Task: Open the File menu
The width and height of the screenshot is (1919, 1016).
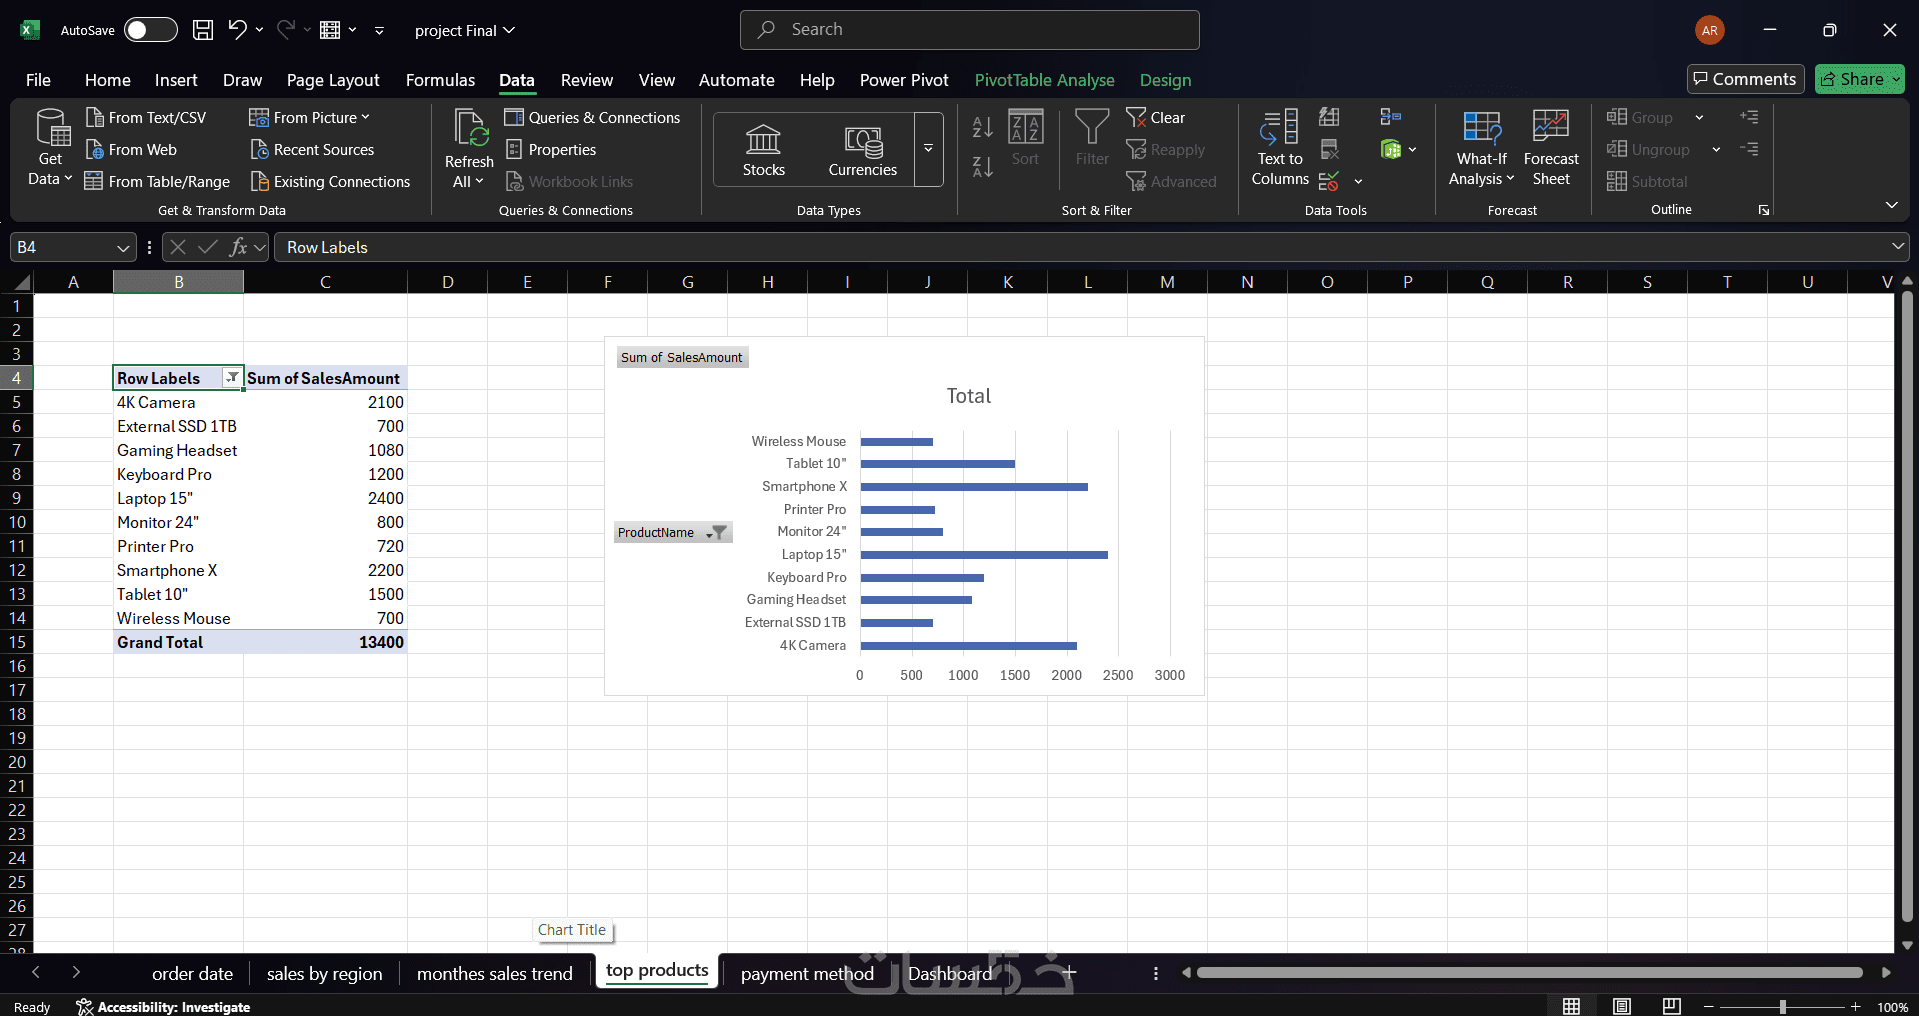Action: pos(38,80)
